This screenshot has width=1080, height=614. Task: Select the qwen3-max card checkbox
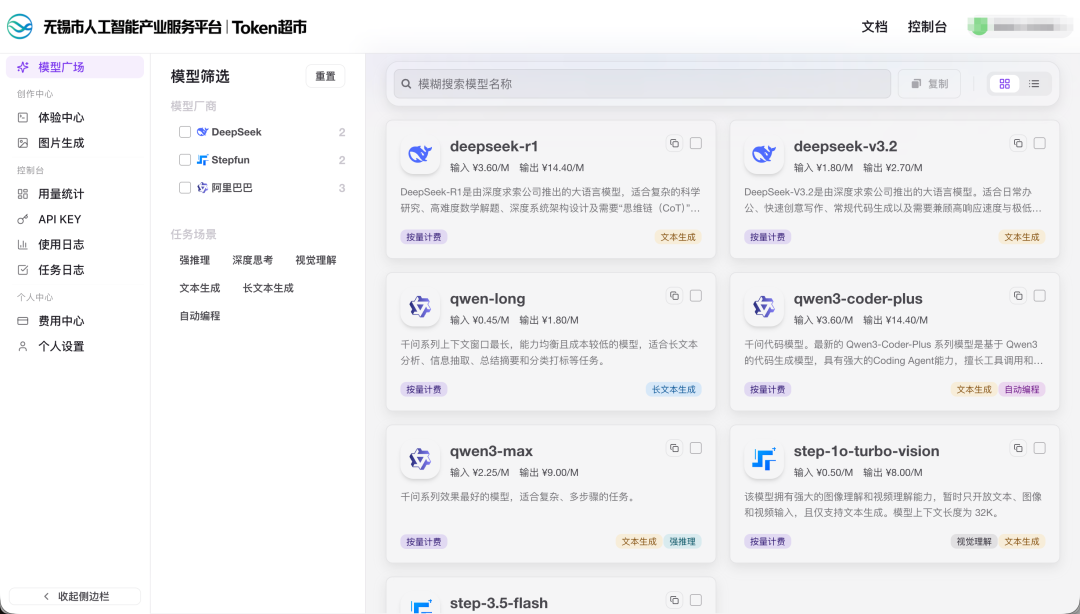696,448
